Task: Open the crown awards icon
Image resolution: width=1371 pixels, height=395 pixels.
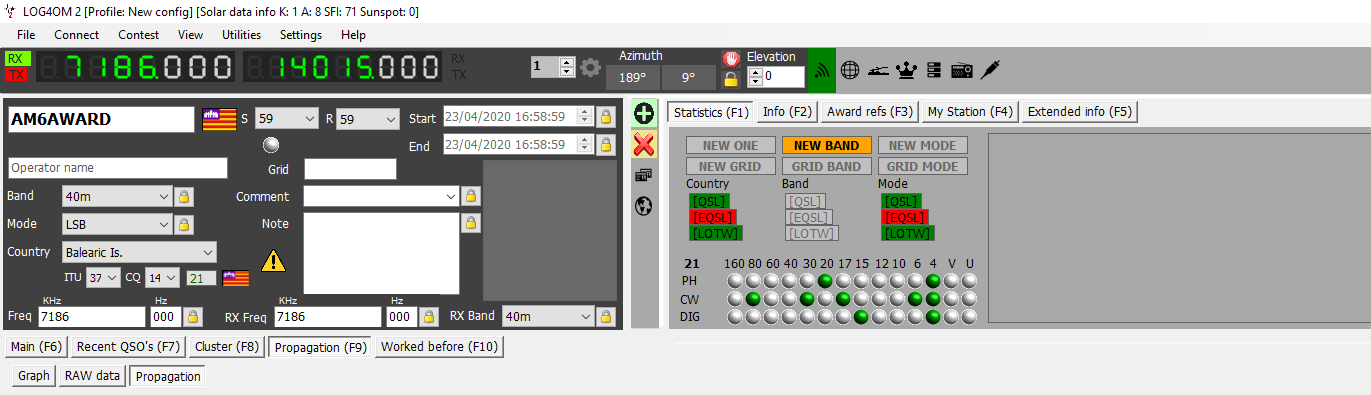Action: pyautogui.click(x=906, y=70)
